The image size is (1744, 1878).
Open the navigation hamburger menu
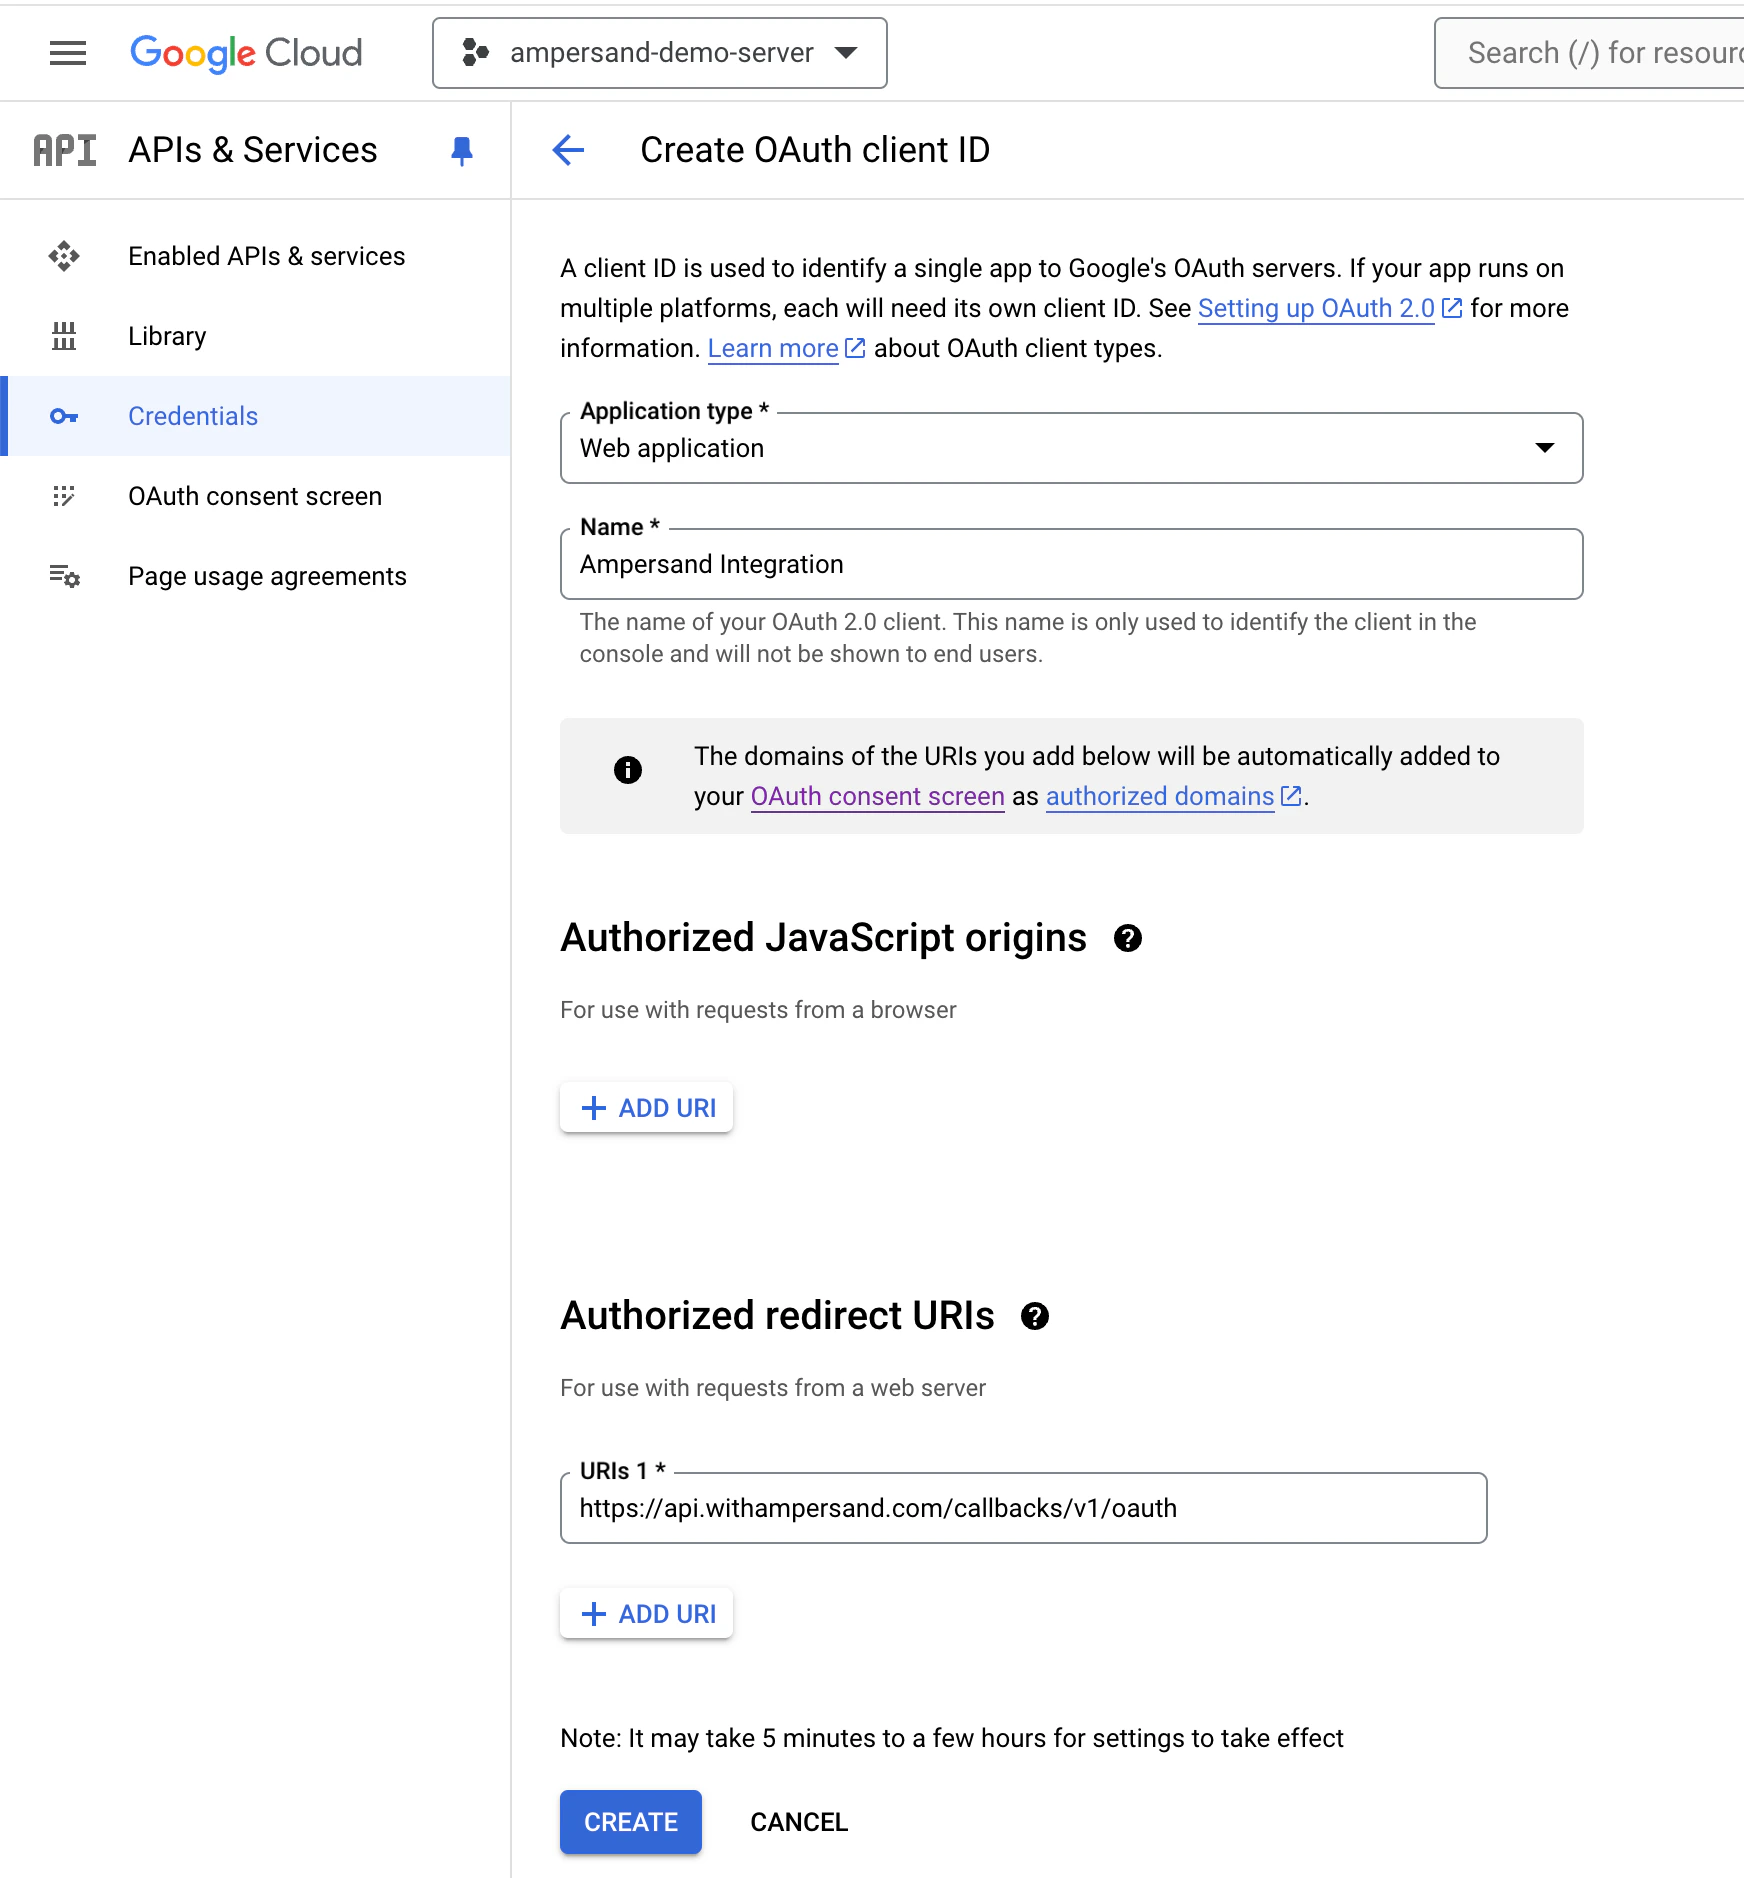67,53
